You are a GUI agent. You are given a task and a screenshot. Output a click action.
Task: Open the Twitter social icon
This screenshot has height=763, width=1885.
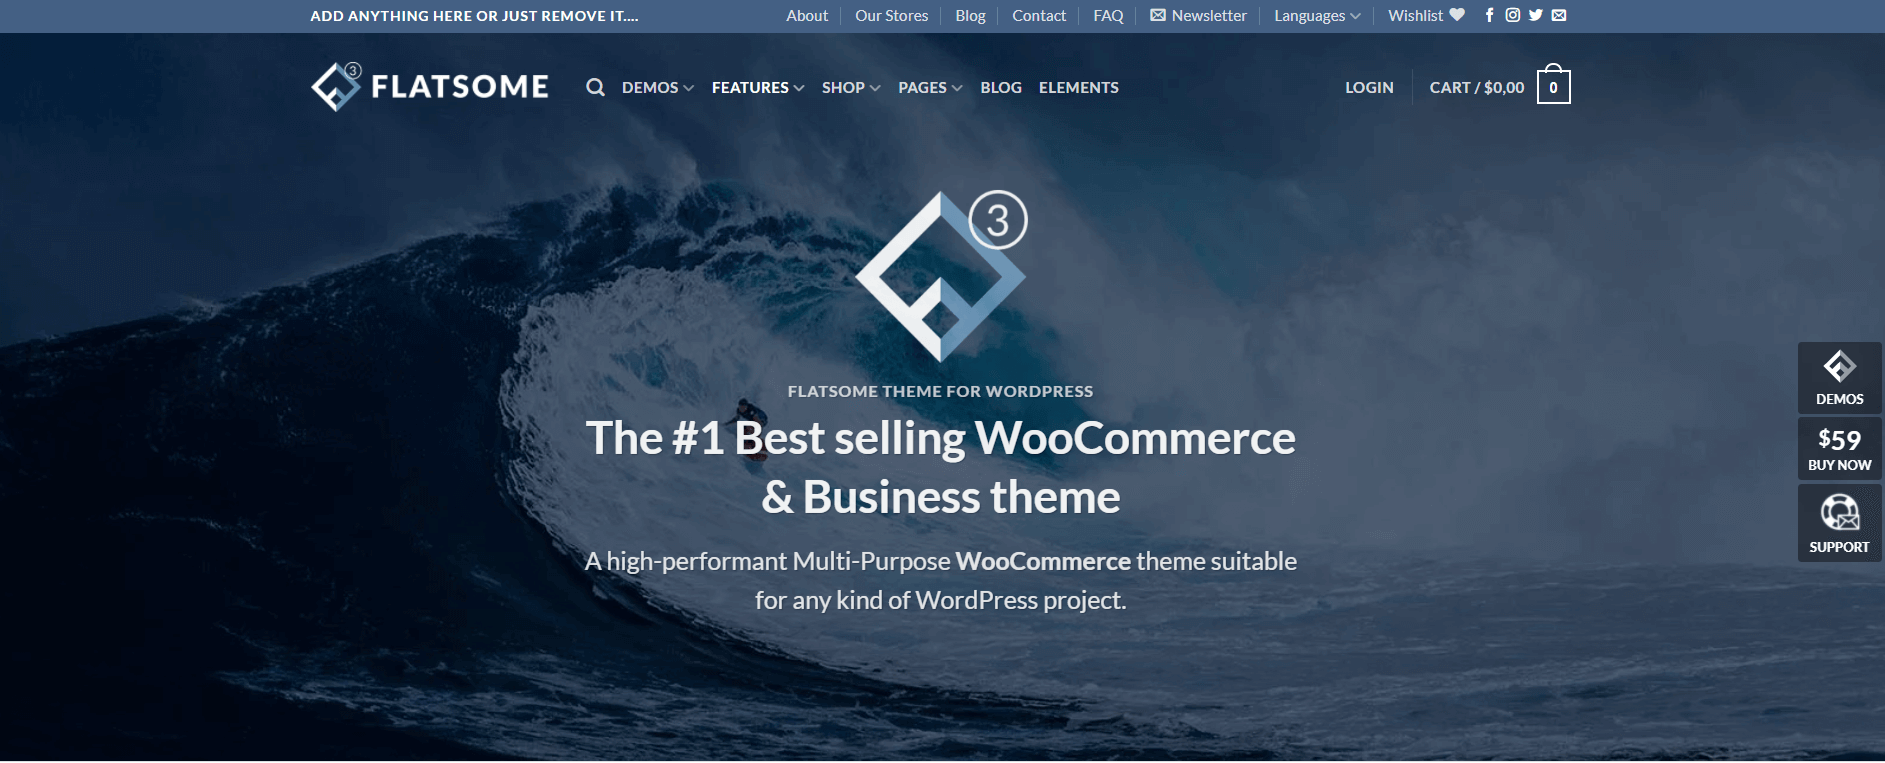click(1536, 15)
